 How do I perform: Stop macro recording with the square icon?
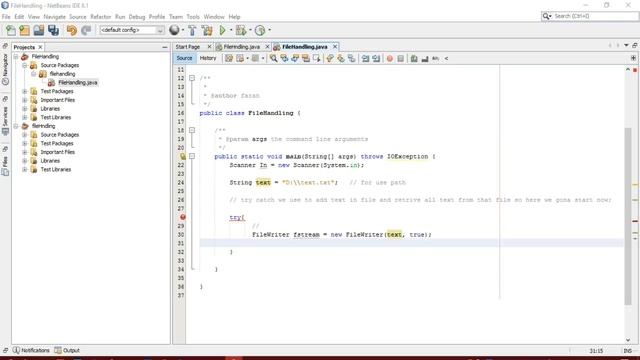400,58
